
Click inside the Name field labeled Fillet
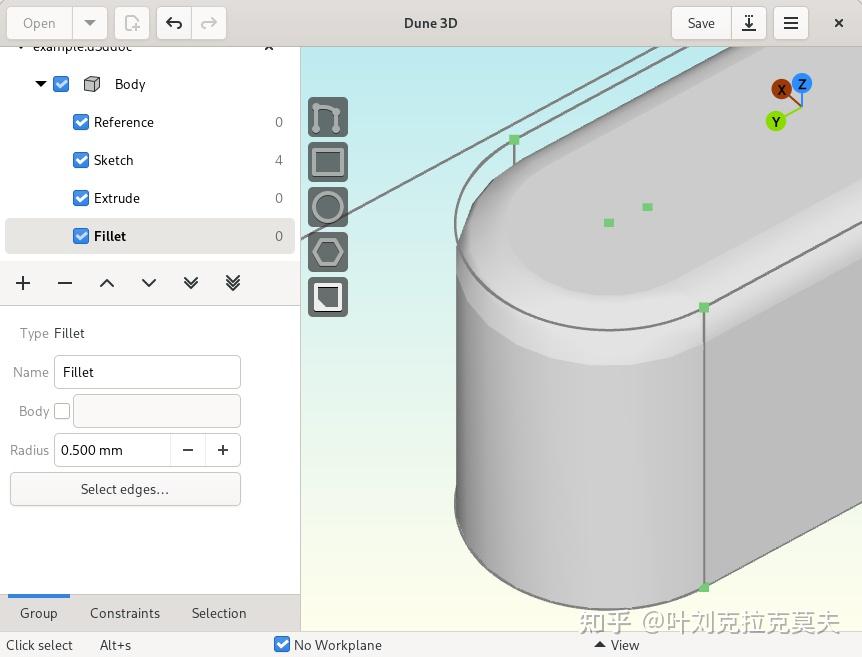tap(147, 372)
